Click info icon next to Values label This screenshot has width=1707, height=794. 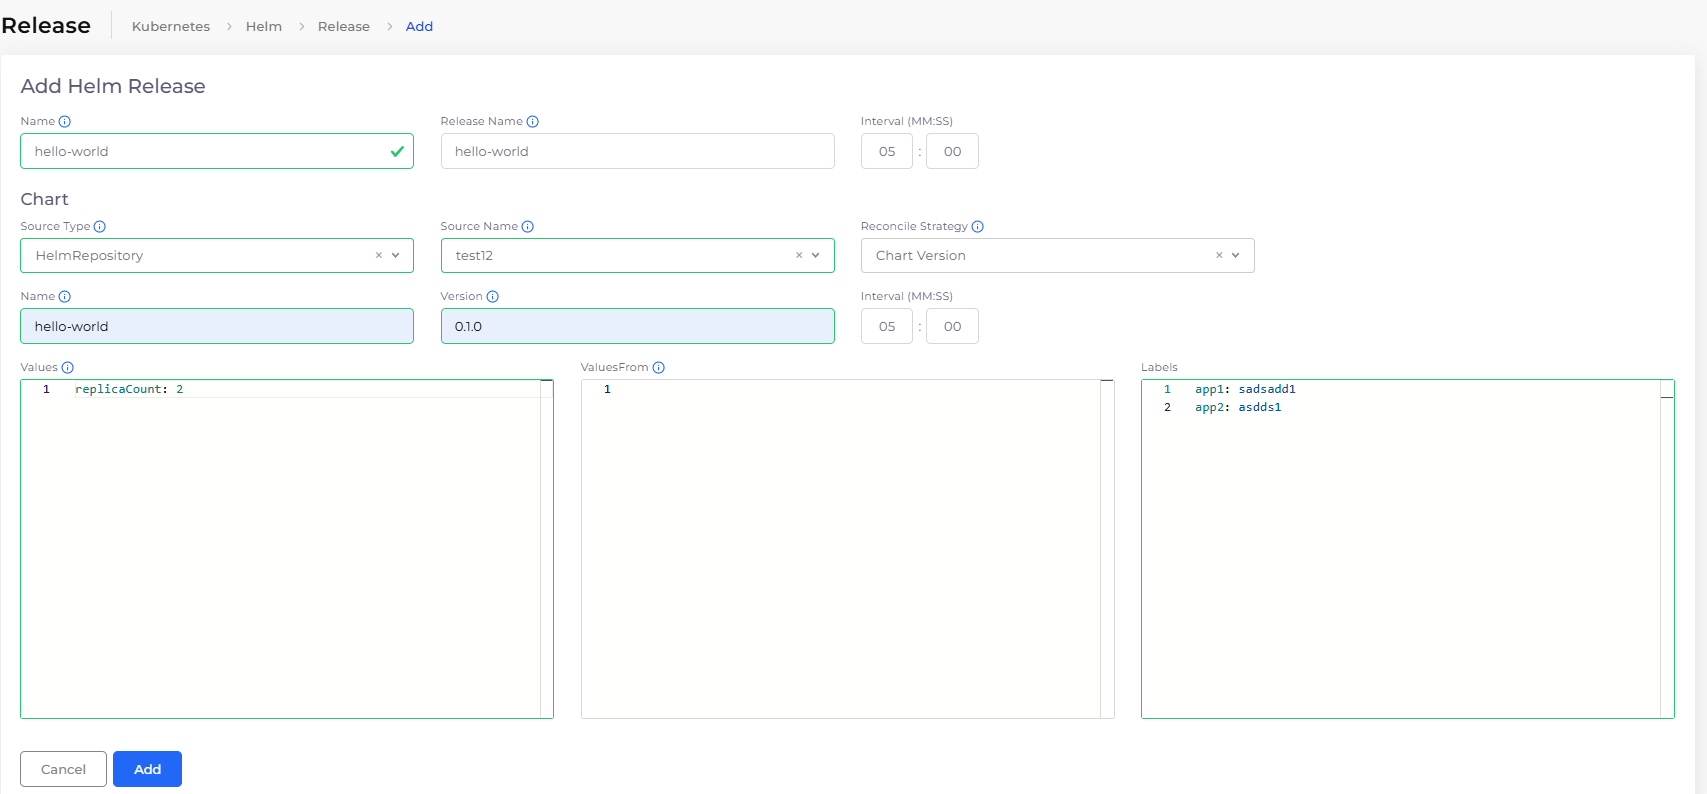68,368
